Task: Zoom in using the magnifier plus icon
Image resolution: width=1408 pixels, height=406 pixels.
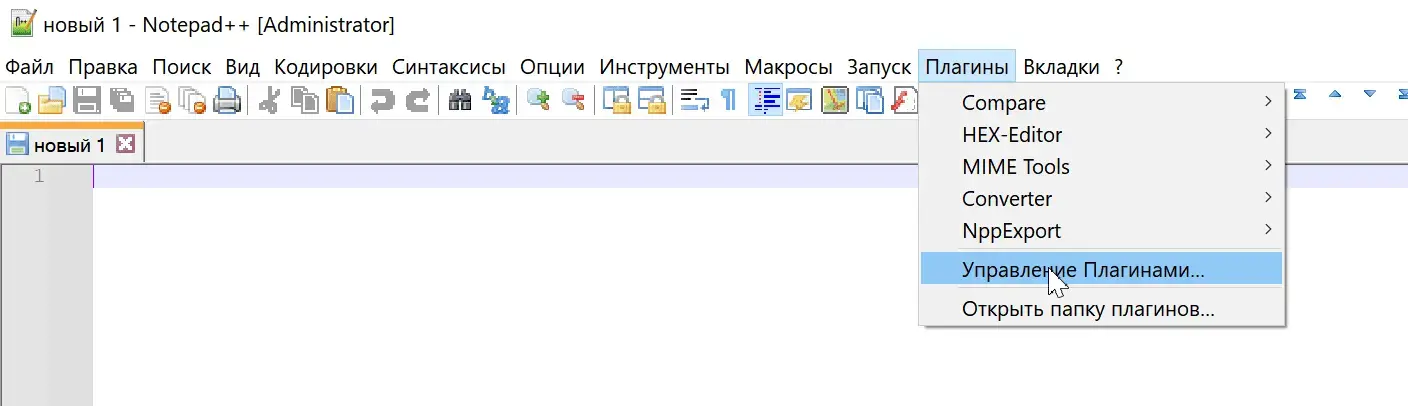Action: click(x=539, y=99)
